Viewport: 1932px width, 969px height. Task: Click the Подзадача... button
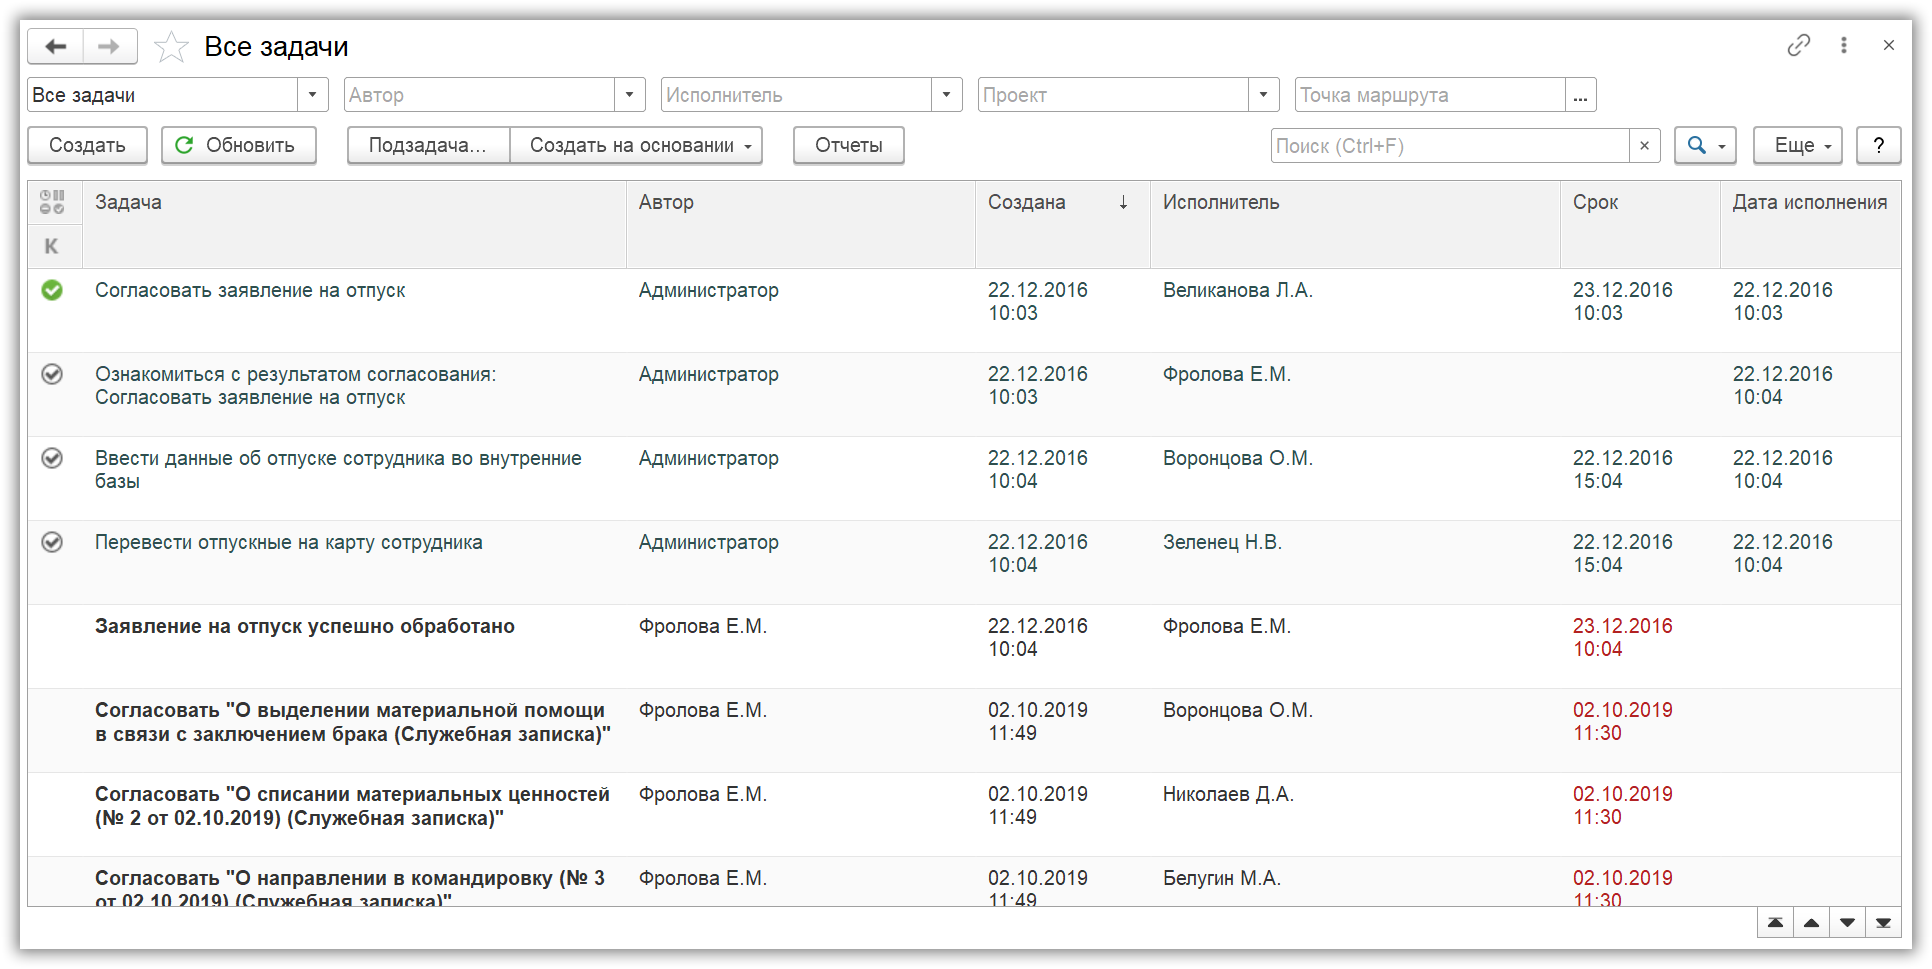[x=428, y=146]
